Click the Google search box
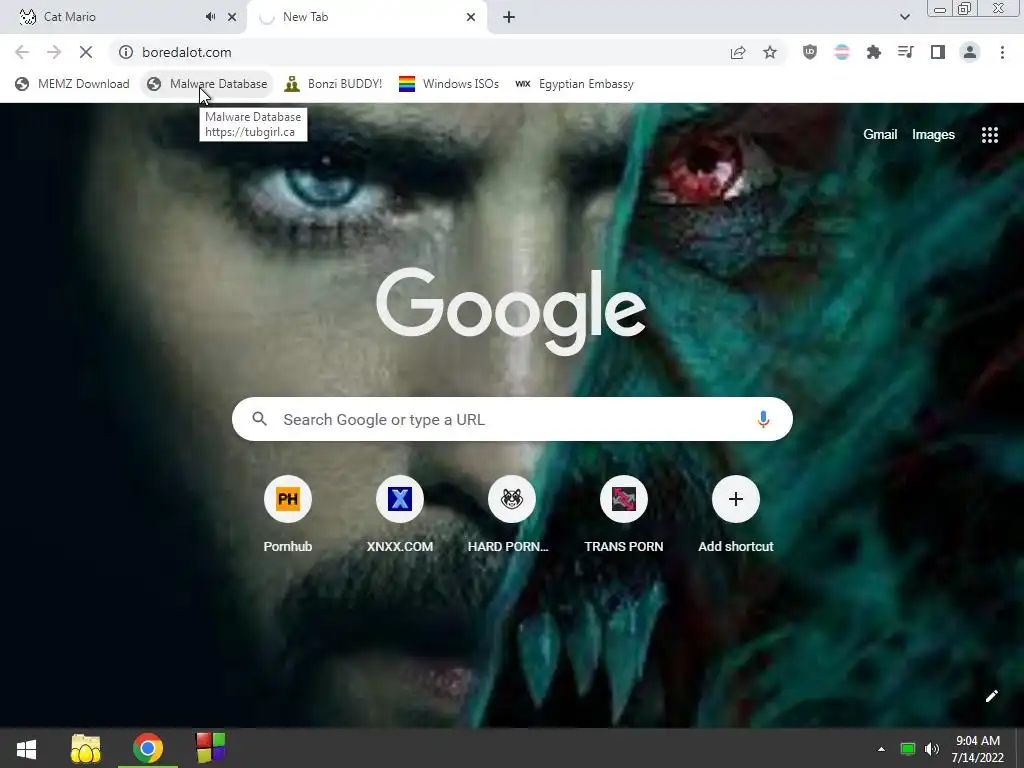1024x768 pixels. coord(512,419)
